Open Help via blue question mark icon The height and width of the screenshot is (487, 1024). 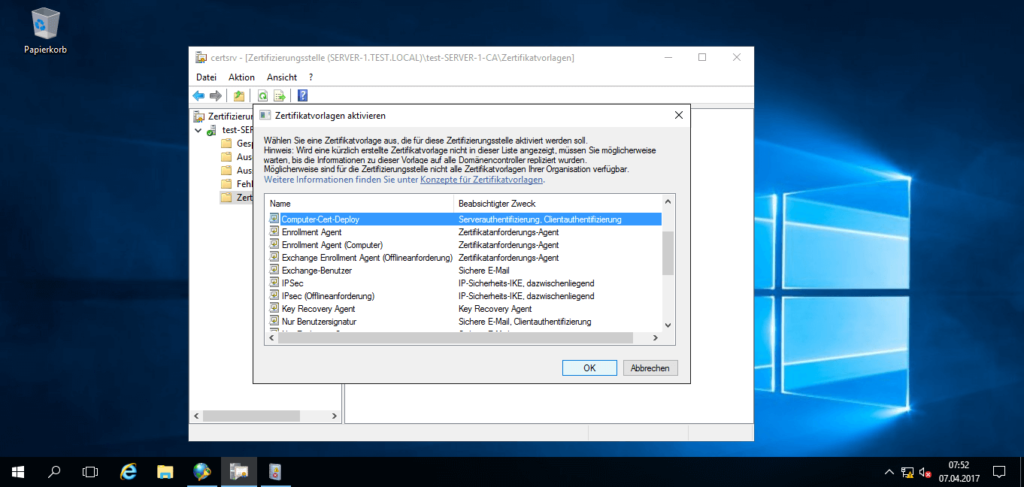pyautogui.click(x=302, y=96)
